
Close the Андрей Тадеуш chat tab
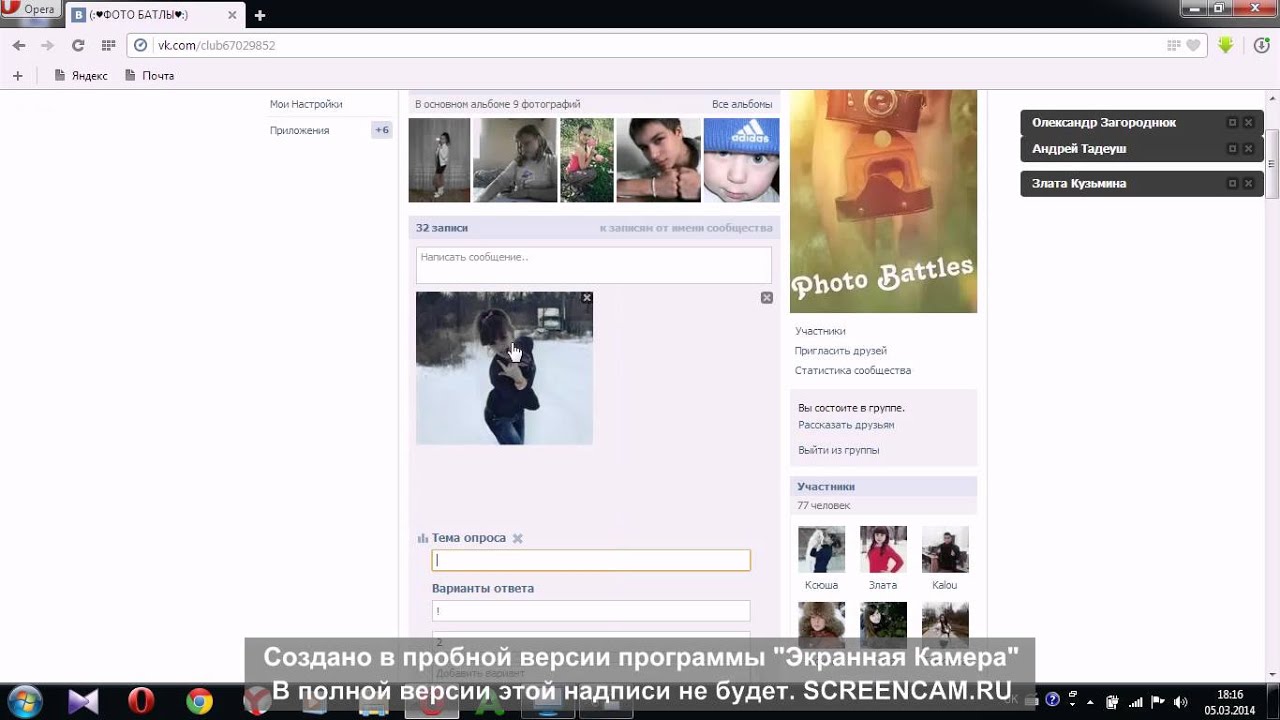coord(1248,148)
